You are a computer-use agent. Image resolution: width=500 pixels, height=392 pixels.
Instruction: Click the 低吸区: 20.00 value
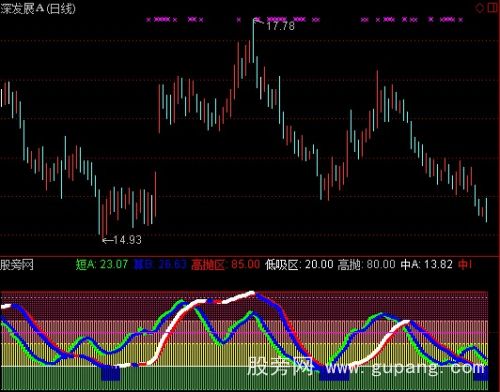pyautogui.click(x=299, y=264)
